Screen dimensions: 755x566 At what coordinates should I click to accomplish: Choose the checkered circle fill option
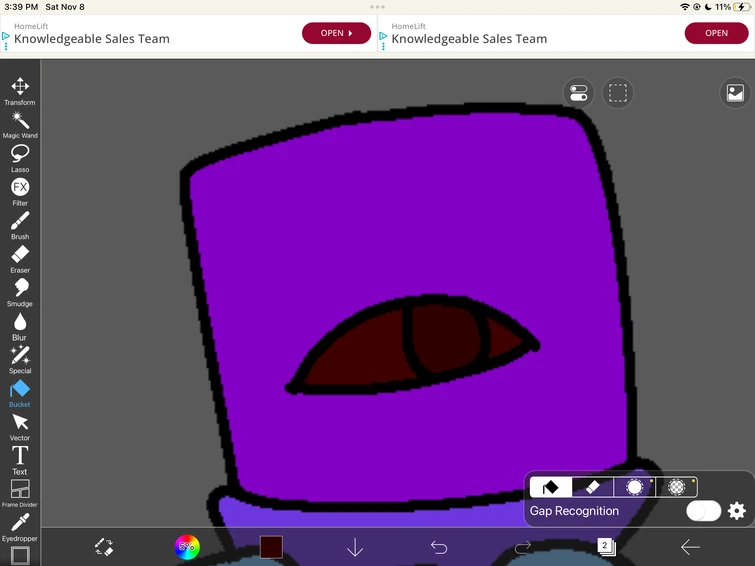(x=677, y=487)
